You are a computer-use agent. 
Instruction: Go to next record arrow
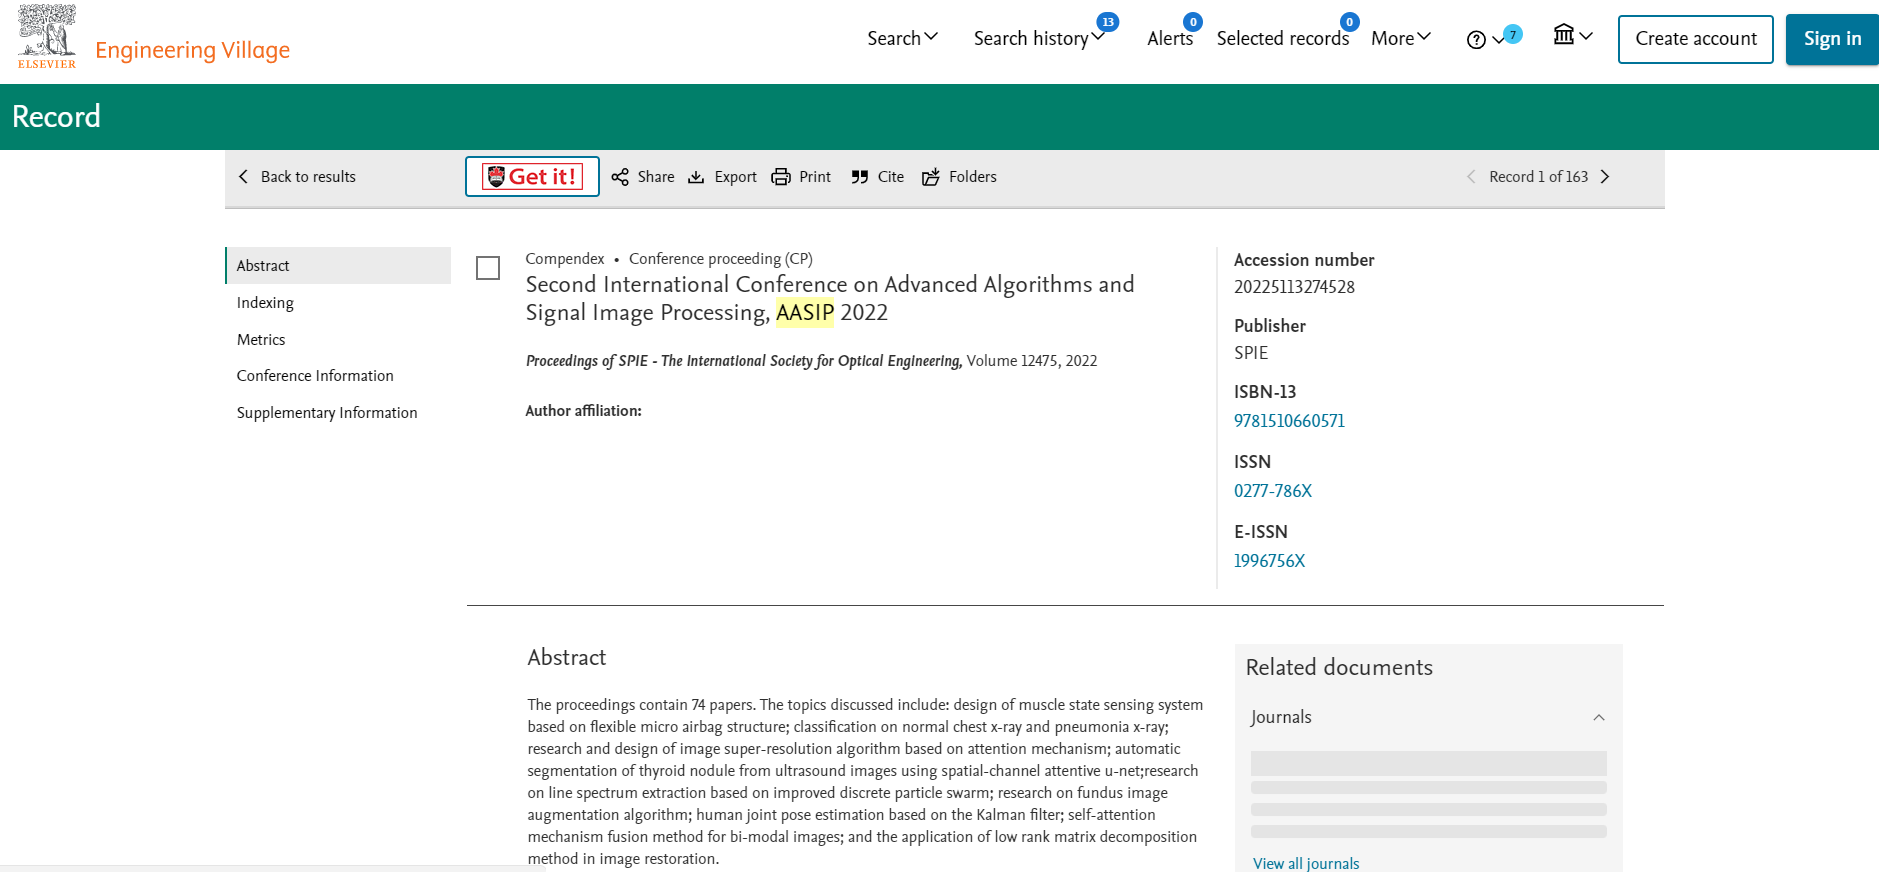(1605, 177)
